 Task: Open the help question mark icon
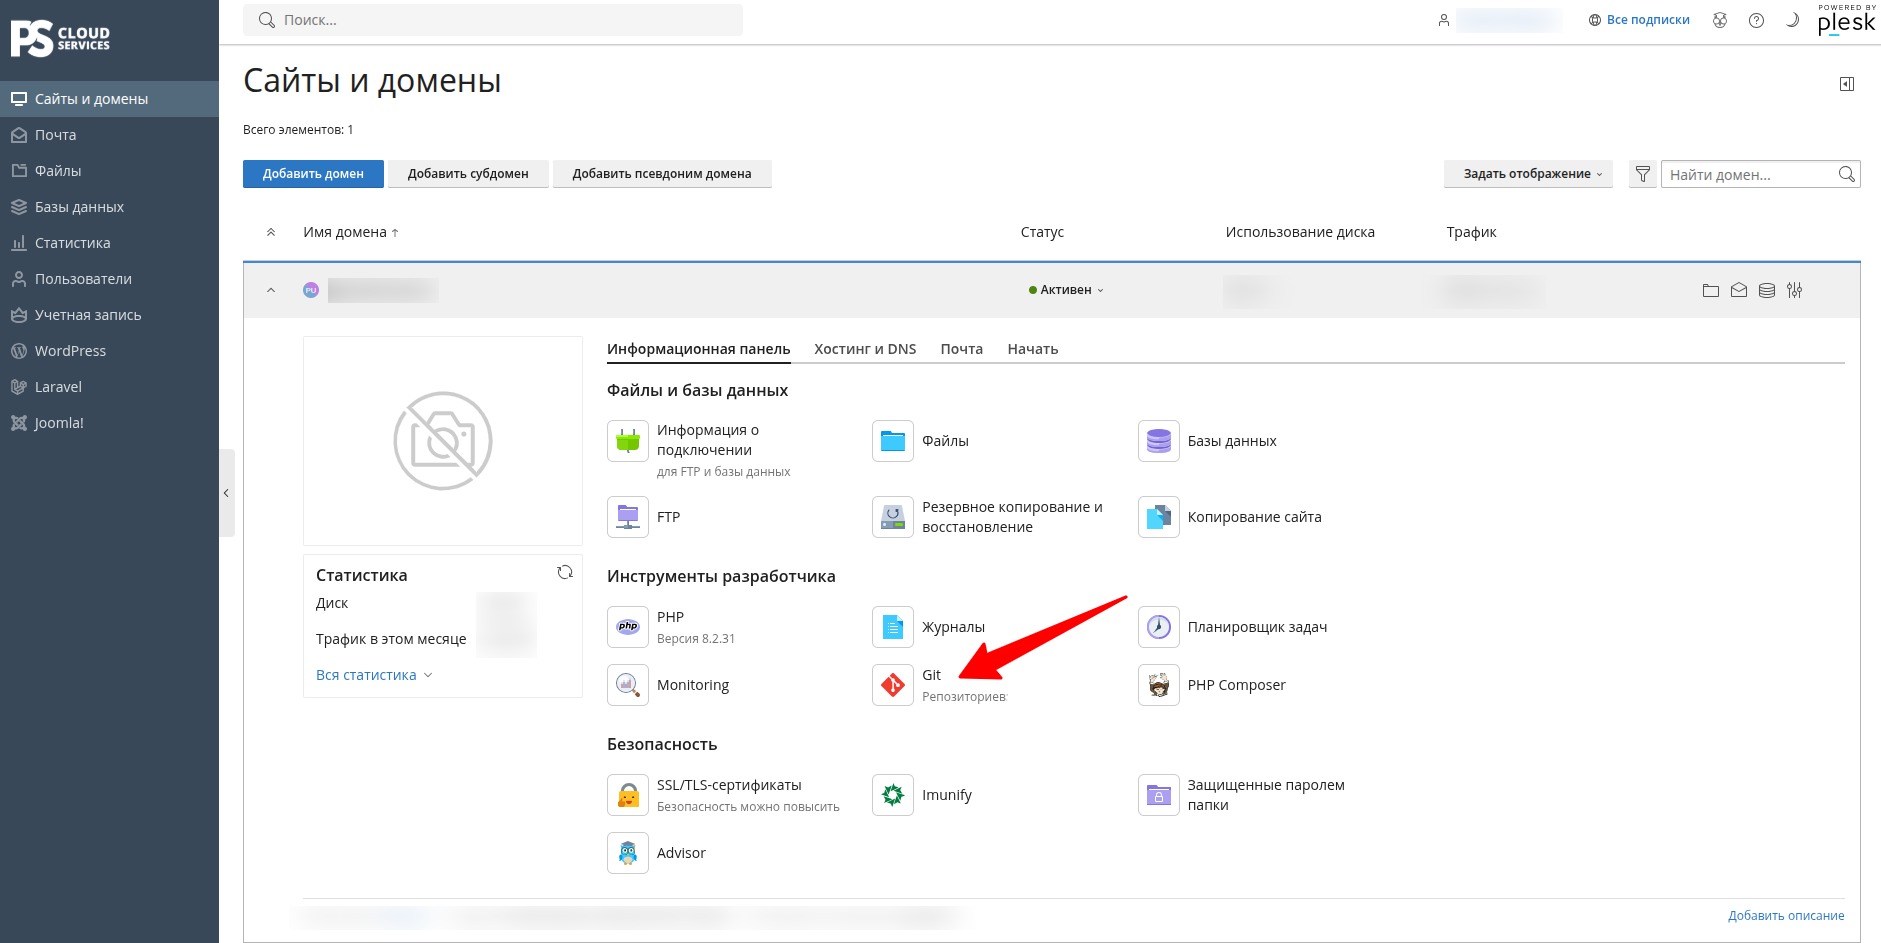[x=1756, y=20]
